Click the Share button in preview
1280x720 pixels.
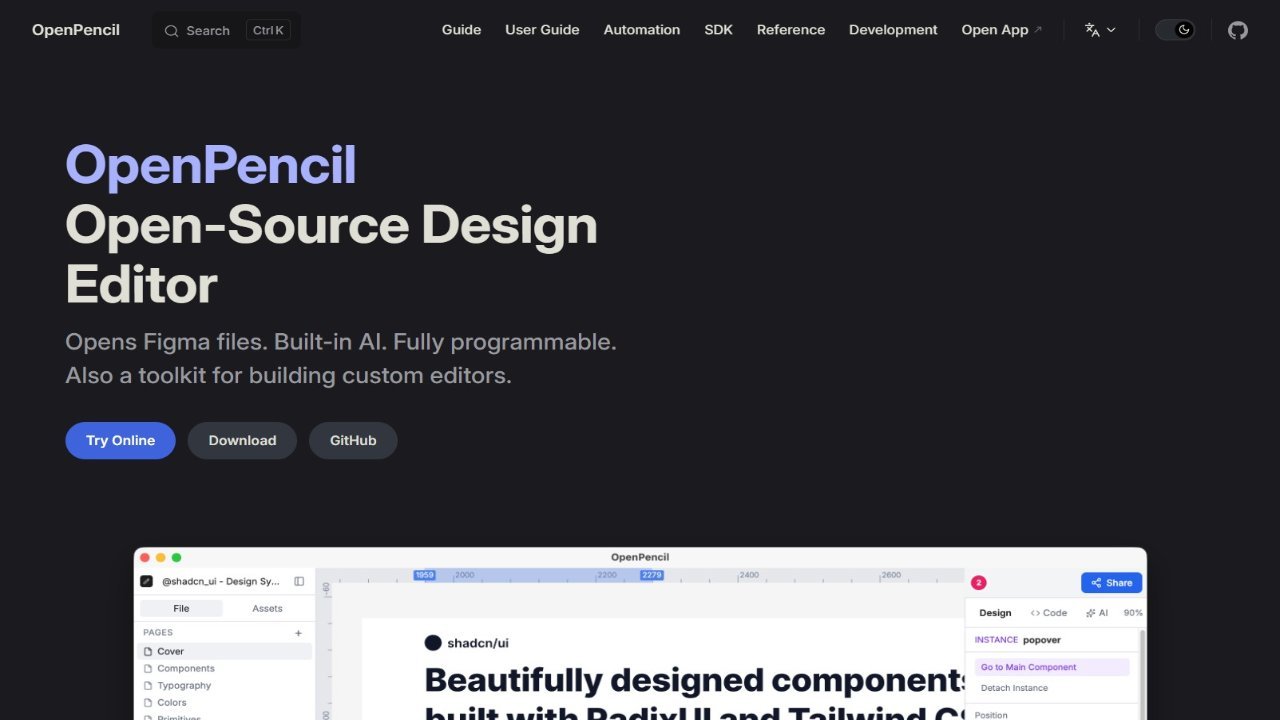1111,583
